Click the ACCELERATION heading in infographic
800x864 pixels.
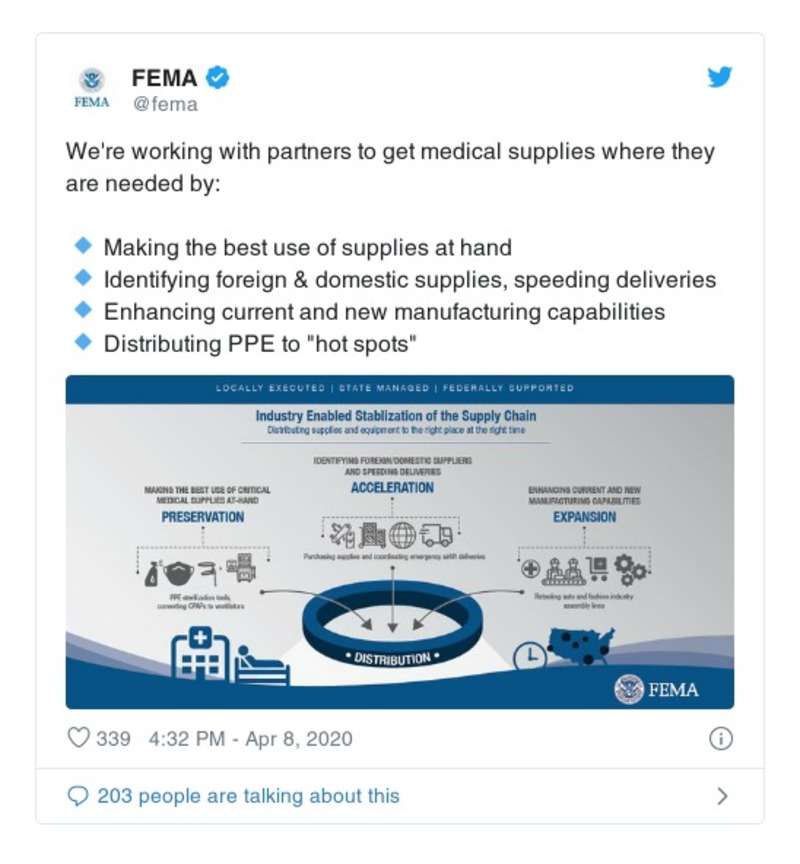tap(392, 488)
